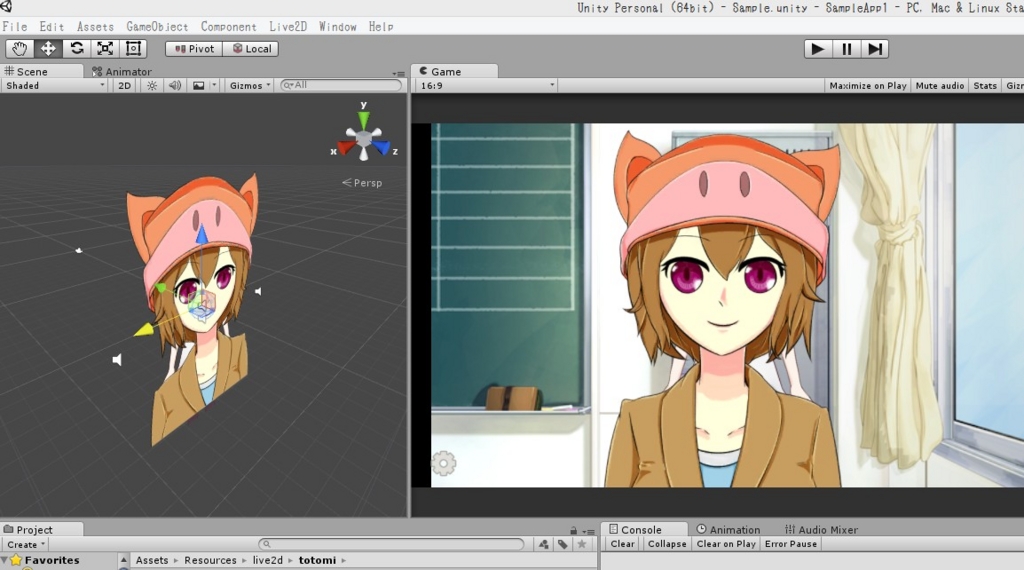Open the Live2D menu
Image resolution: width=1024 pixels, height=570 pixels.
pyautogui.click(x=288, y=27)
